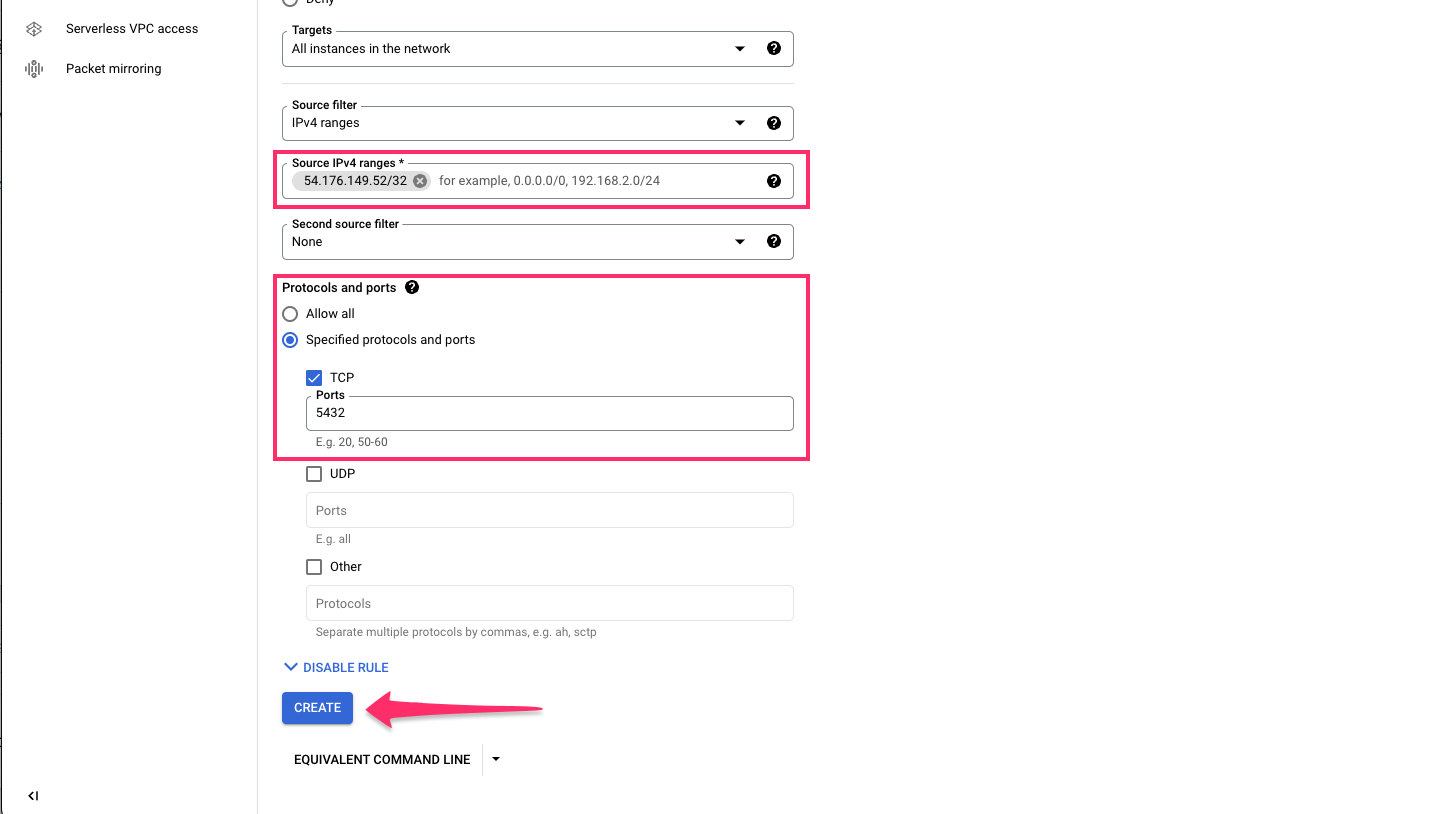Click the CREATE button
1430x814 pixels.
click(x=317, y=707)
